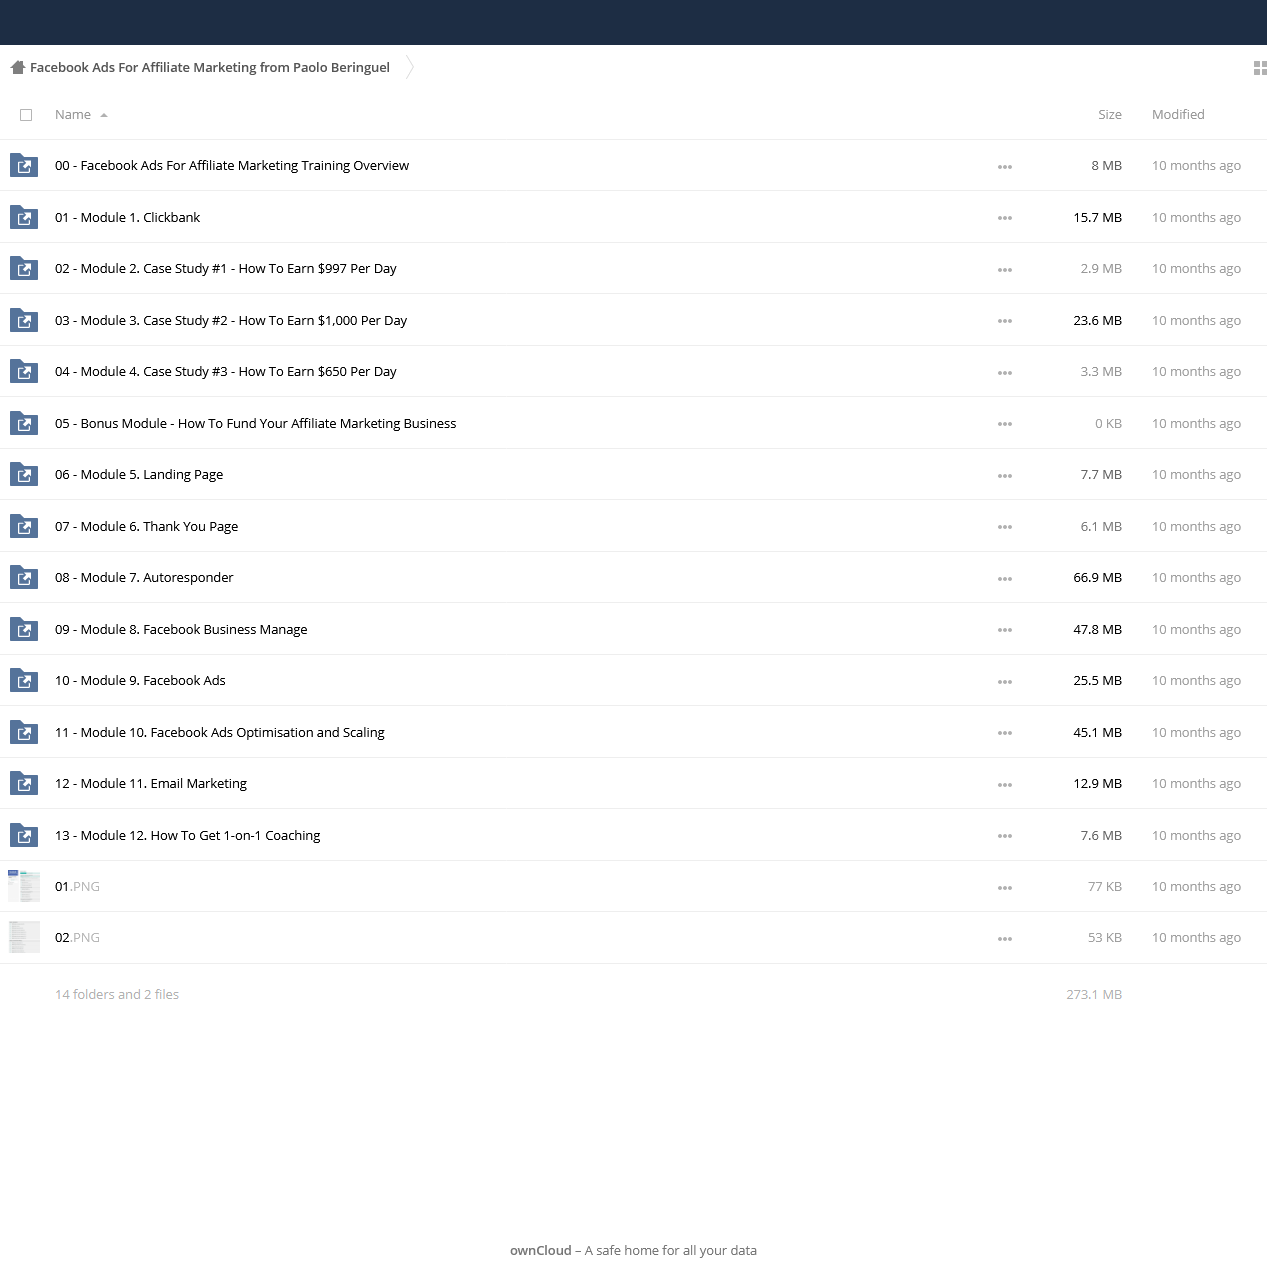1267x1280 pixels.
Task: Switch to grid view using the top-right icon
Action: point(1260,68)
